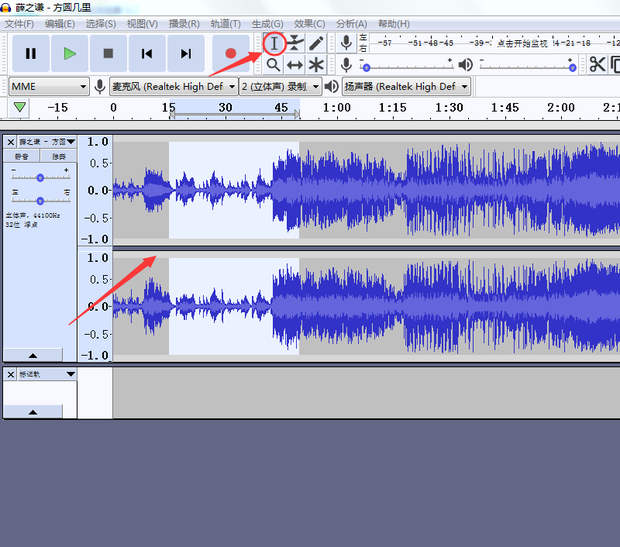
Task: Select the Envelope tool
Action: click(x=295, y=43)
